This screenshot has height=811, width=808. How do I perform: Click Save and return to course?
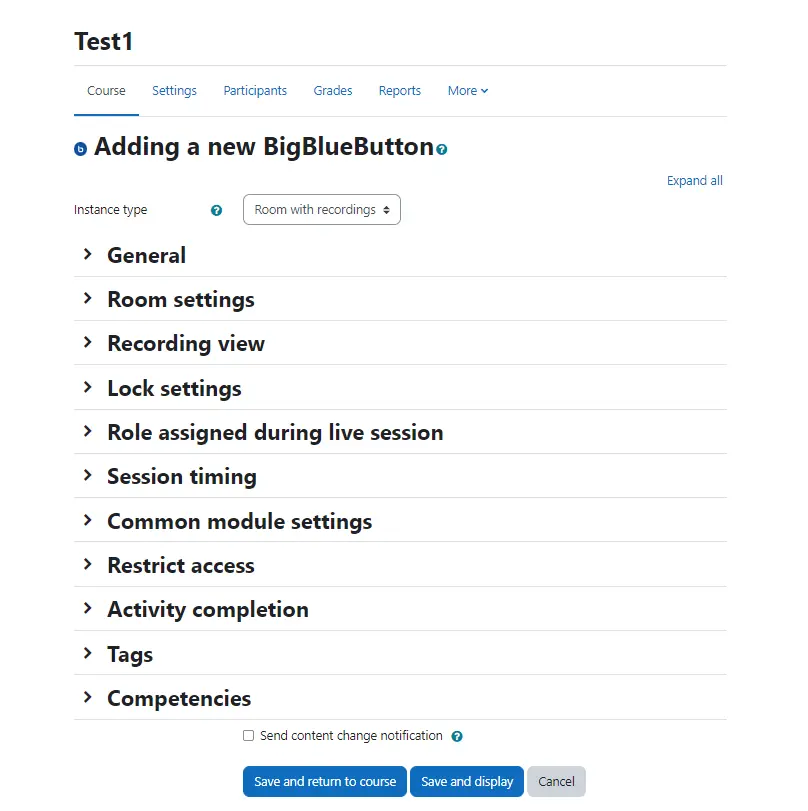click(325, 782)
